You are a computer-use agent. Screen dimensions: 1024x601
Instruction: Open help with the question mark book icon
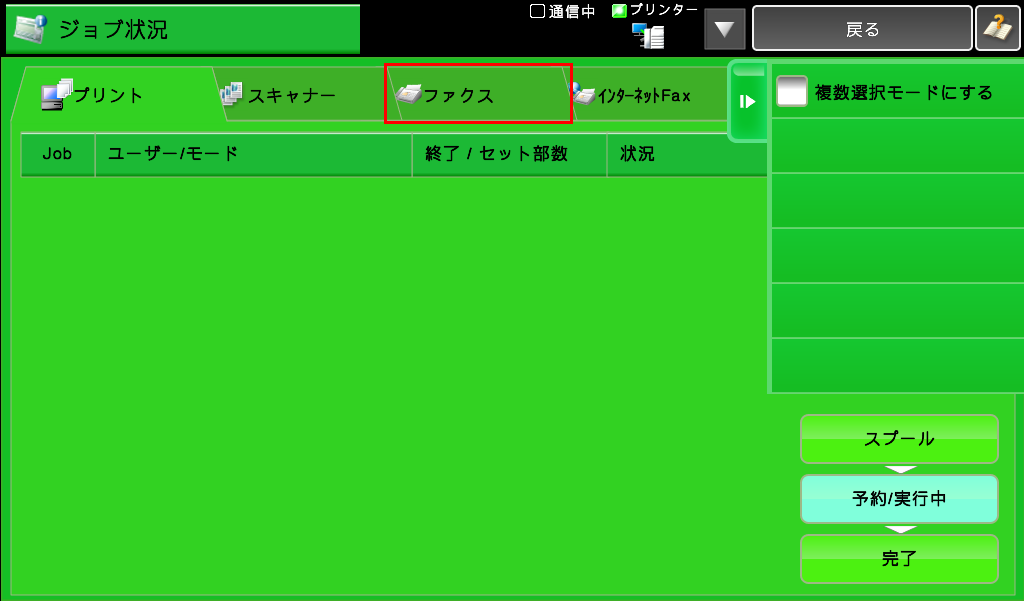(998, 29)
